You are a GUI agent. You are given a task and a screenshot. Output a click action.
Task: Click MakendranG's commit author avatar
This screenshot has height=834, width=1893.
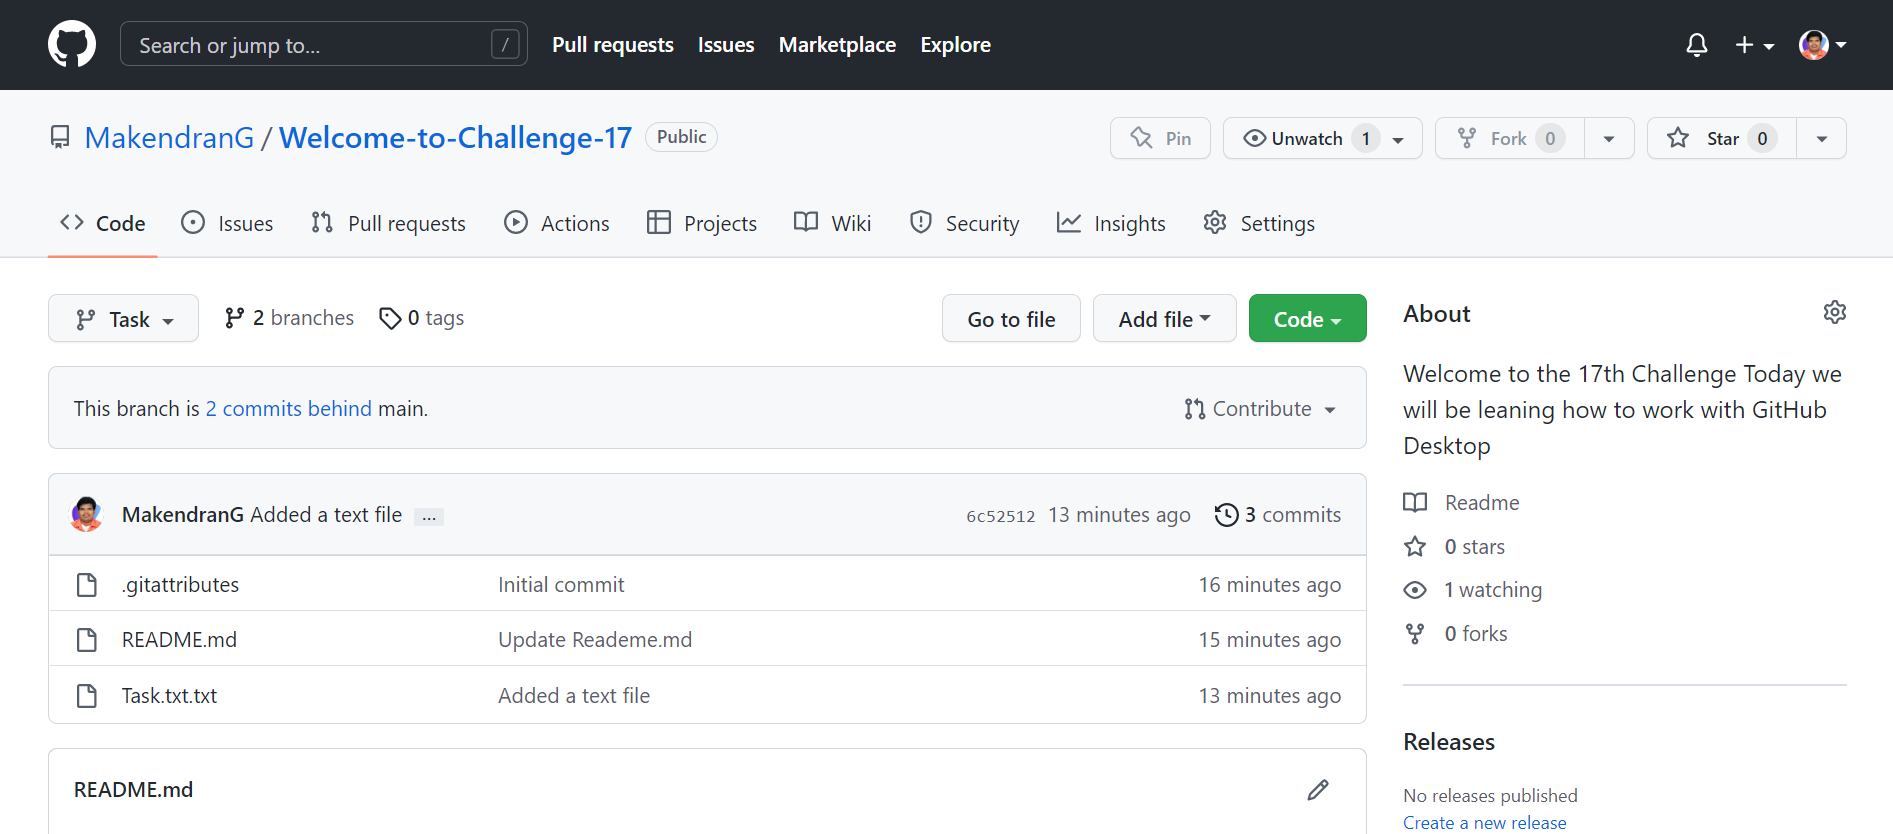coord(87,514)
